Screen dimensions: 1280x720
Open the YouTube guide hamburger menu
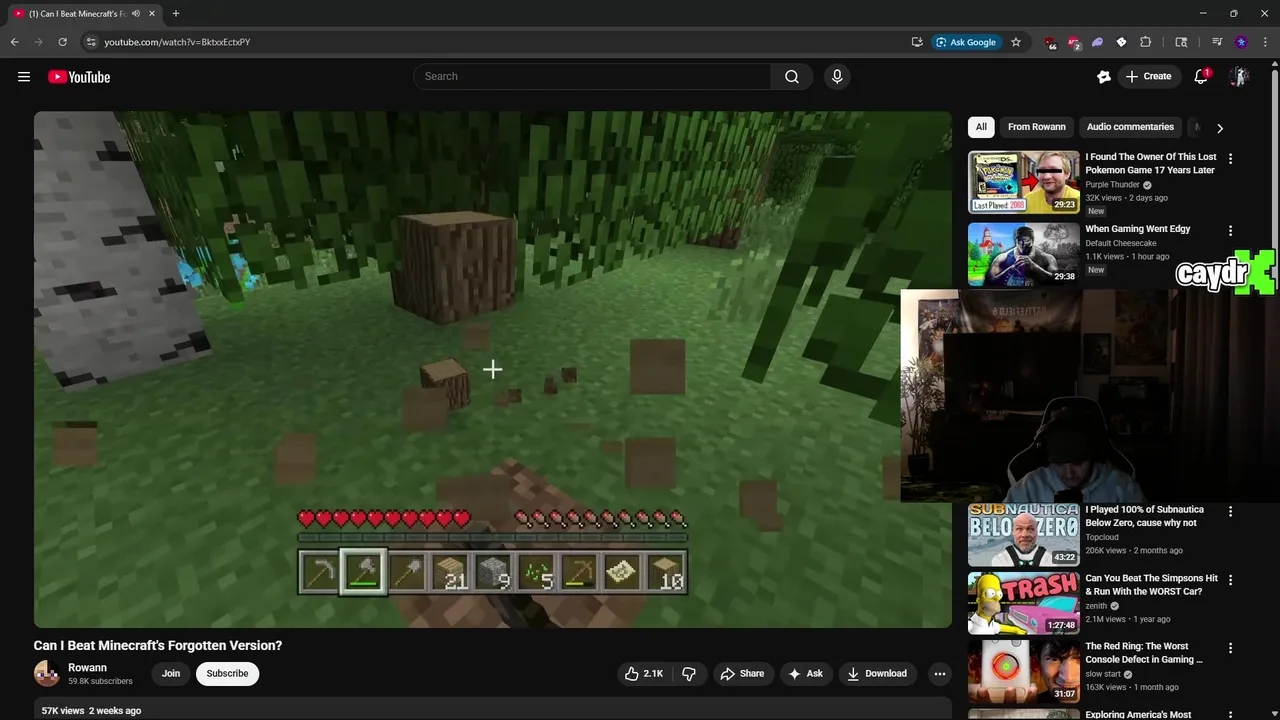pyautogui.click(x=24, y=77)
